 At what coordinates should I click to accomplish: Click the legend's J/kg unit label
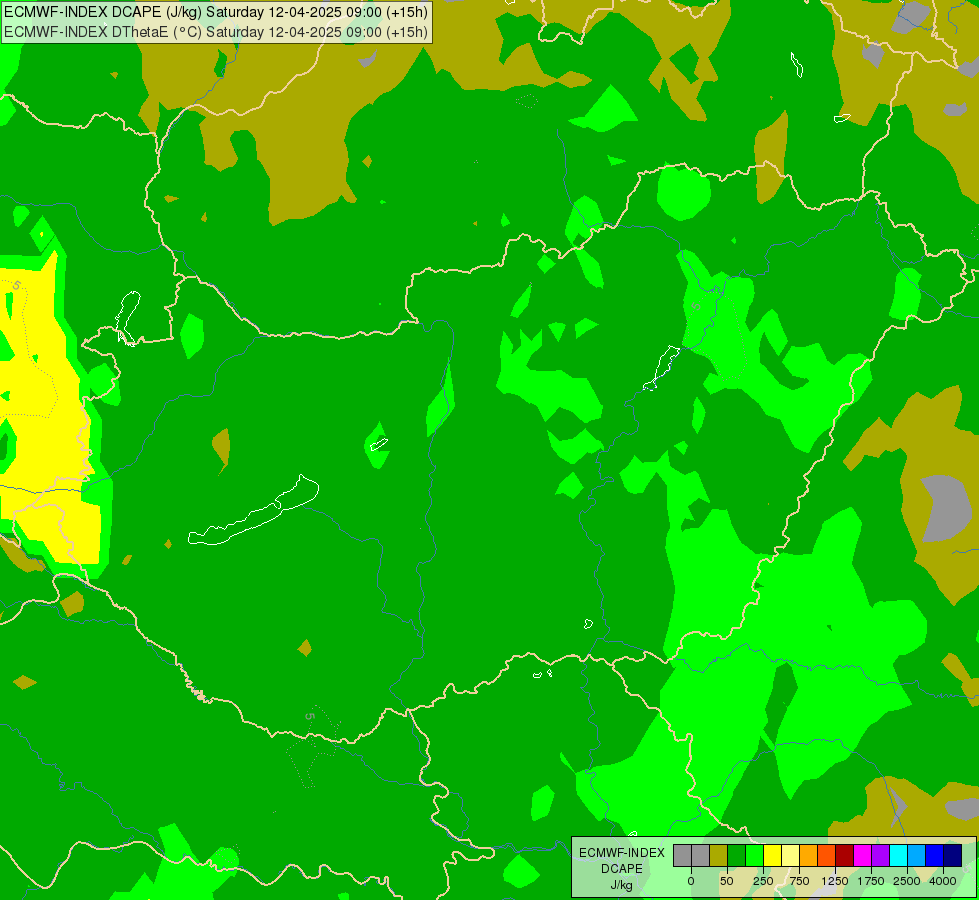(621, 885)
